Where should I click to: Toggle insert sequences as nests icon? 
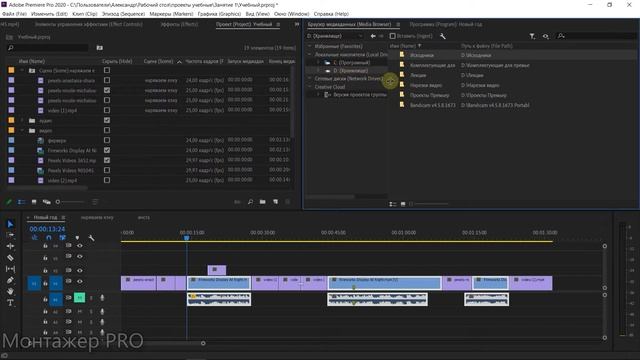tap(35, 238)
